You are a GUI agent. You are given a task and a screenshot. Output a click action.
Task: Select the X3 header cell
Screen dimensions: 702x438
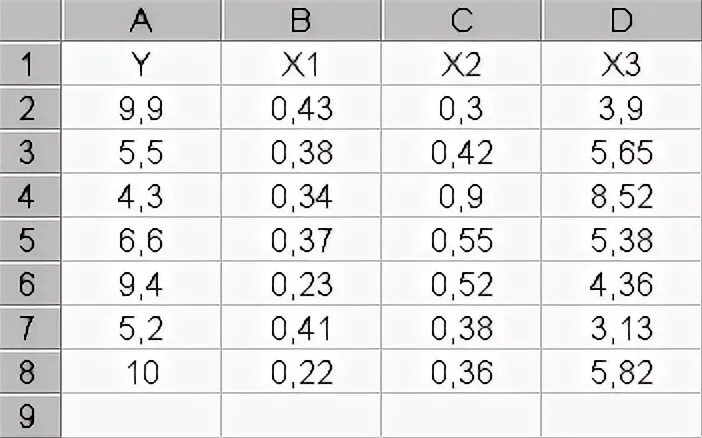(621, 63)
